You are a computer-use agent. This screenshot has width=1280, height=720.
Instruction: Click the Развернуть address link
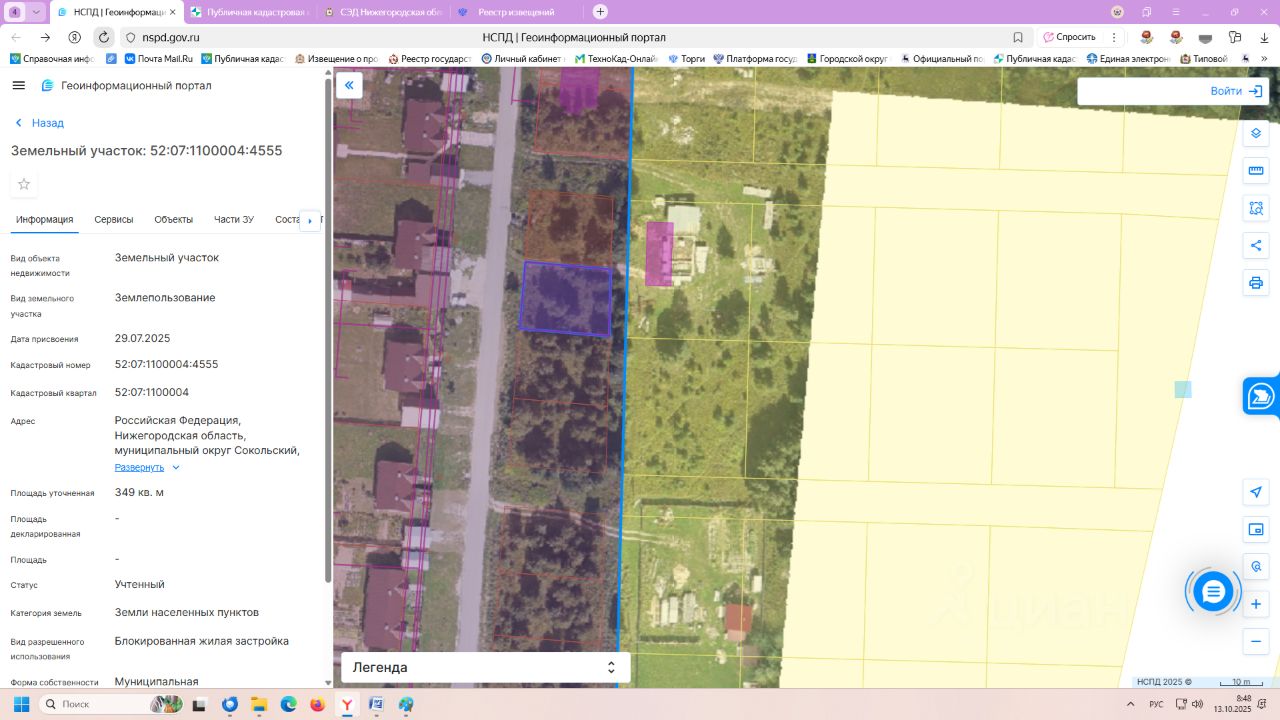(139, 467)
